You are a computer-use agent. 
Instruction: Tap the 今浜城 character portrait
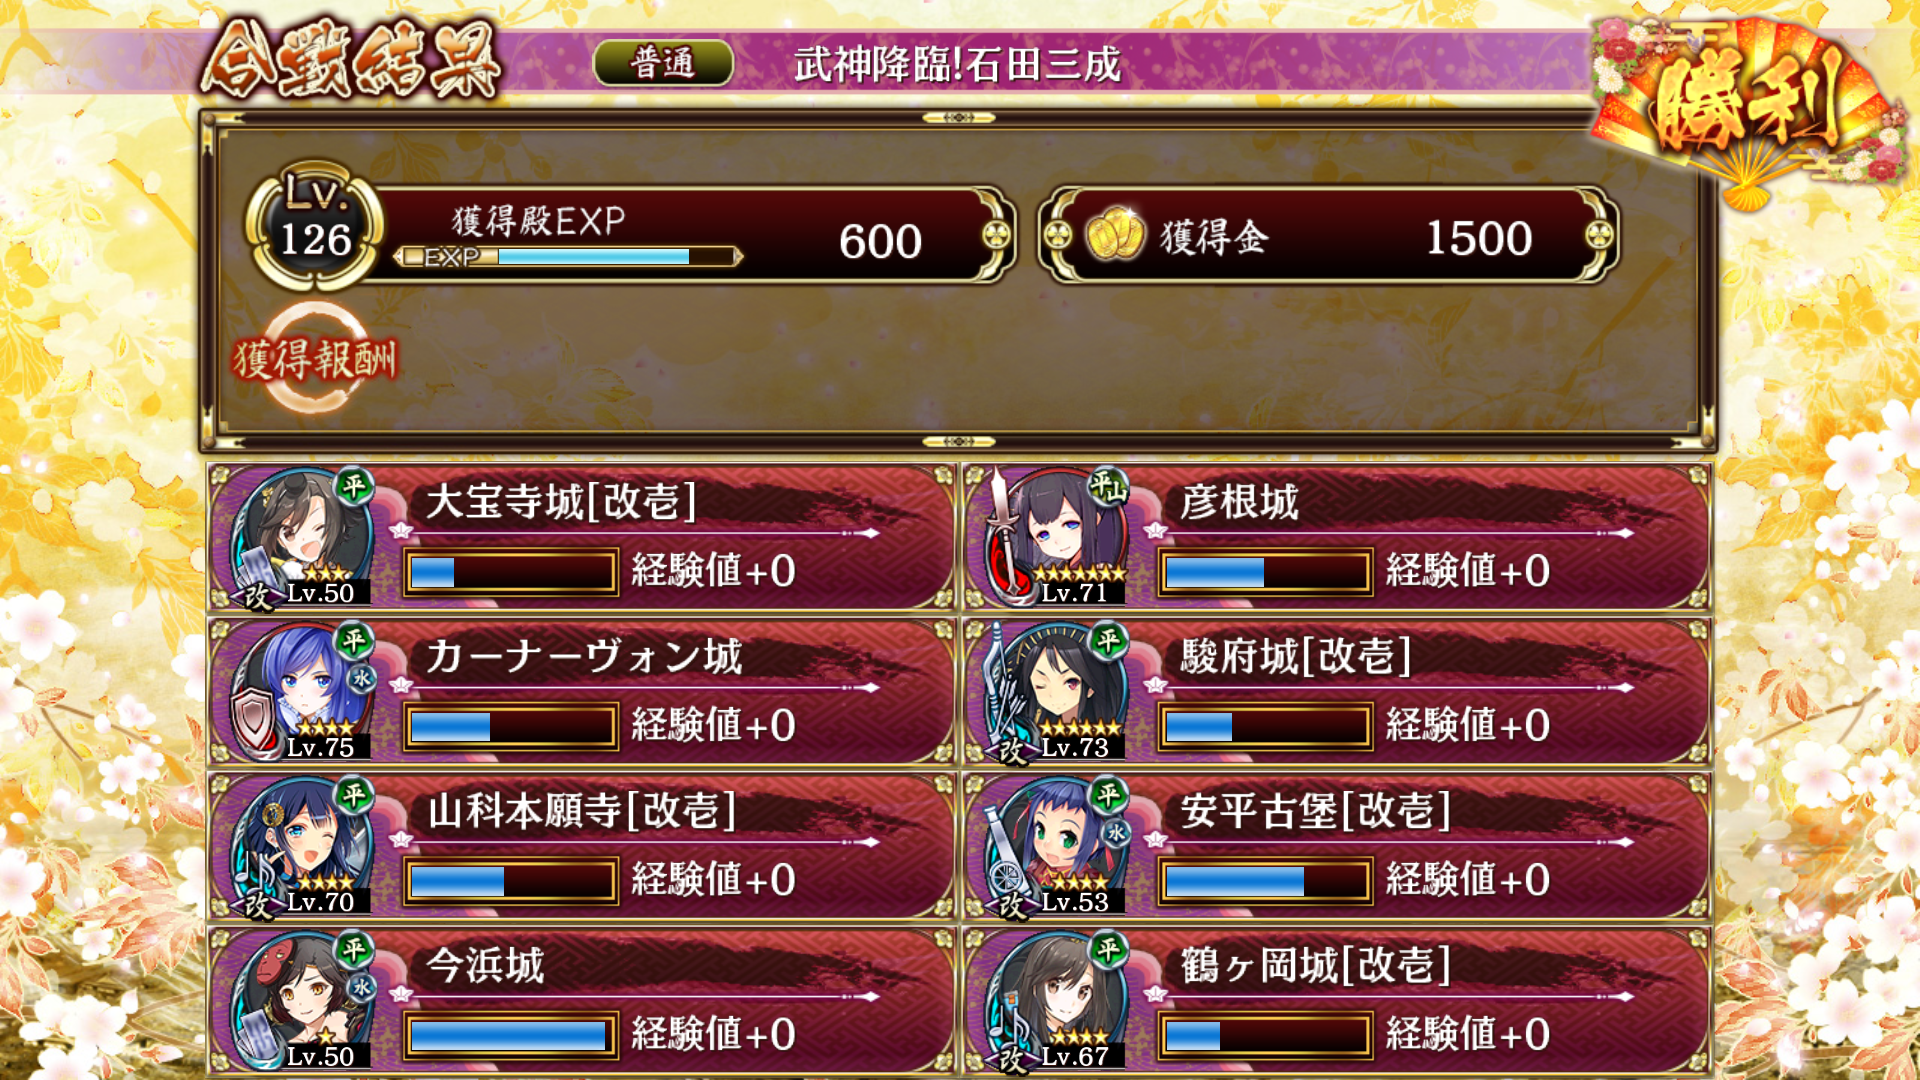[x=300, y=1001]
